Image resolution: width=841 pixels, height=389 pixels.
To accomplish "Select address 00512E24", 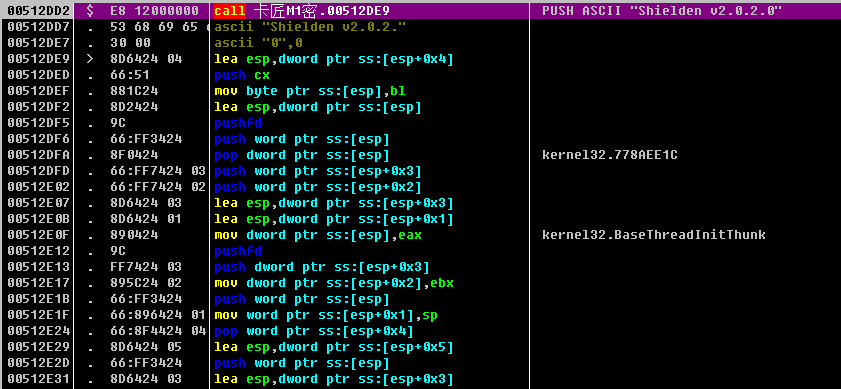I will click(x=39, y=331).
